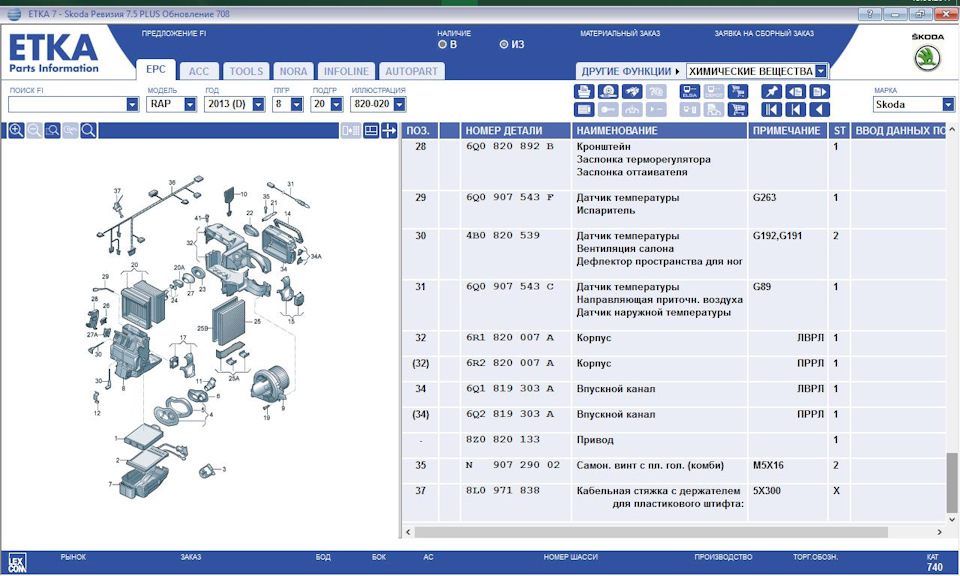The width and height of the screenshot is (960, 576).
Task: Jump to first main group (double-bar arrow)
Action: pyautogui.click(x=771, y=110)
